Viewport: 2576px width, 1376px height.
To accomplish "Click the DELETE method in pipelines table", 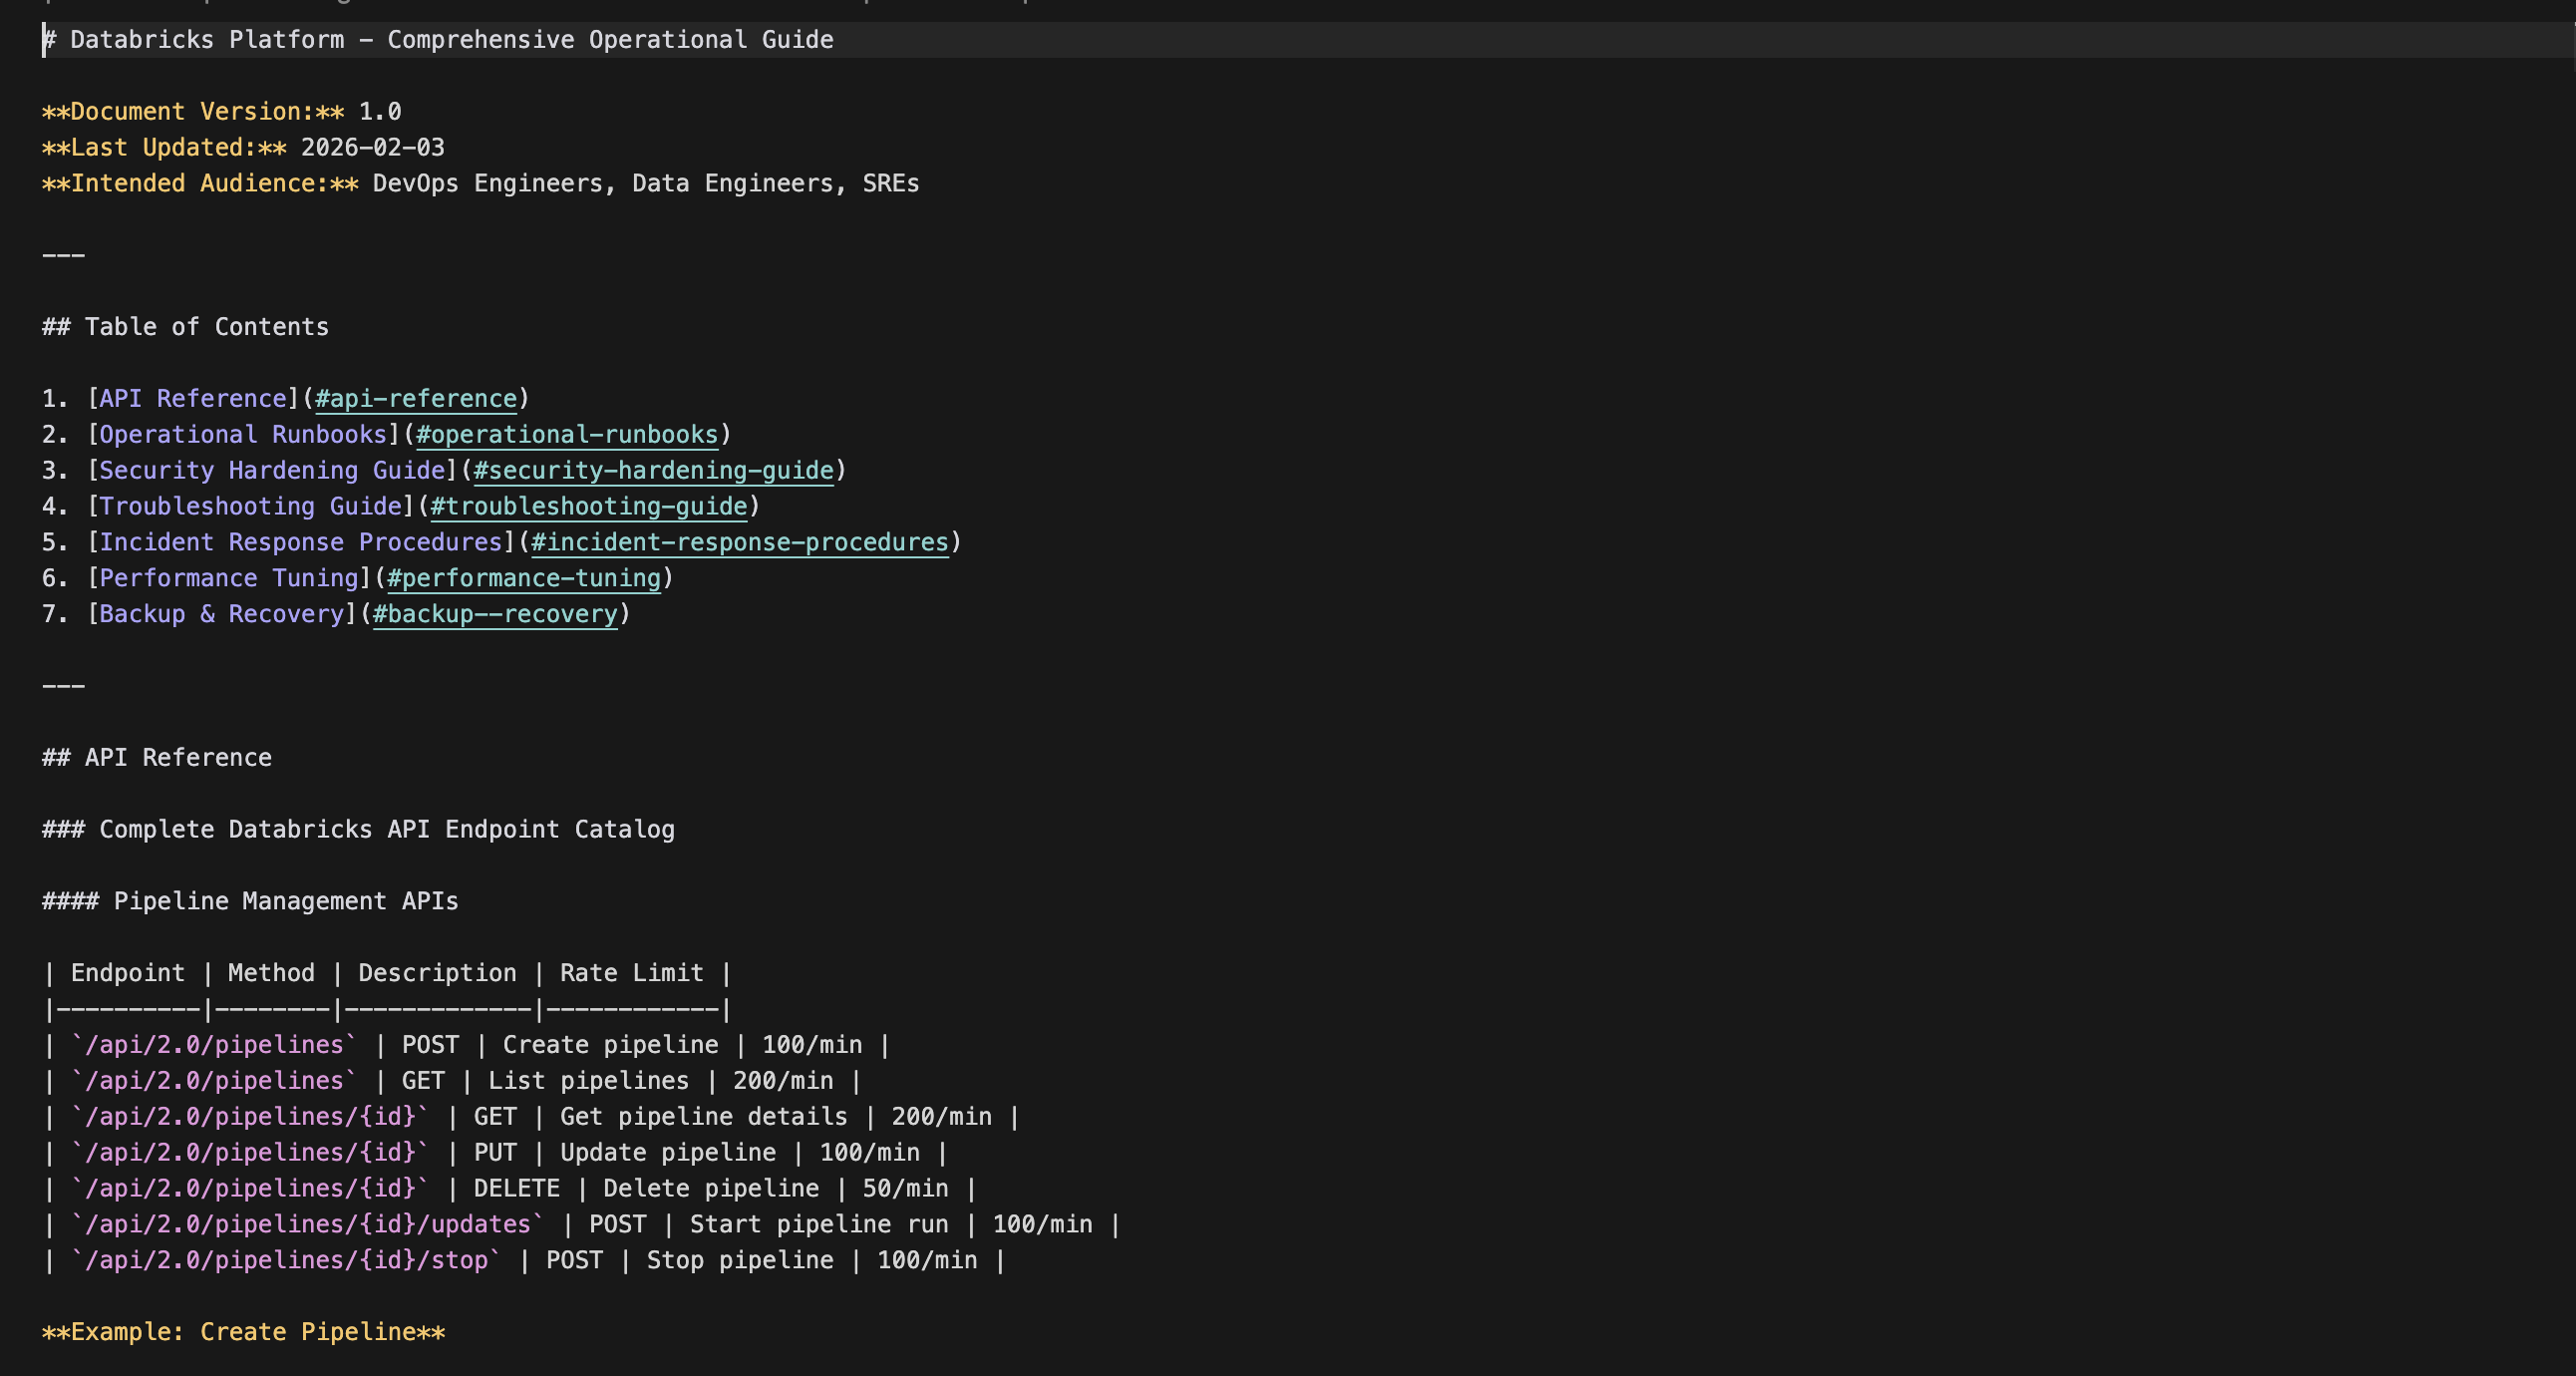I will click(x=516, y=1189).
